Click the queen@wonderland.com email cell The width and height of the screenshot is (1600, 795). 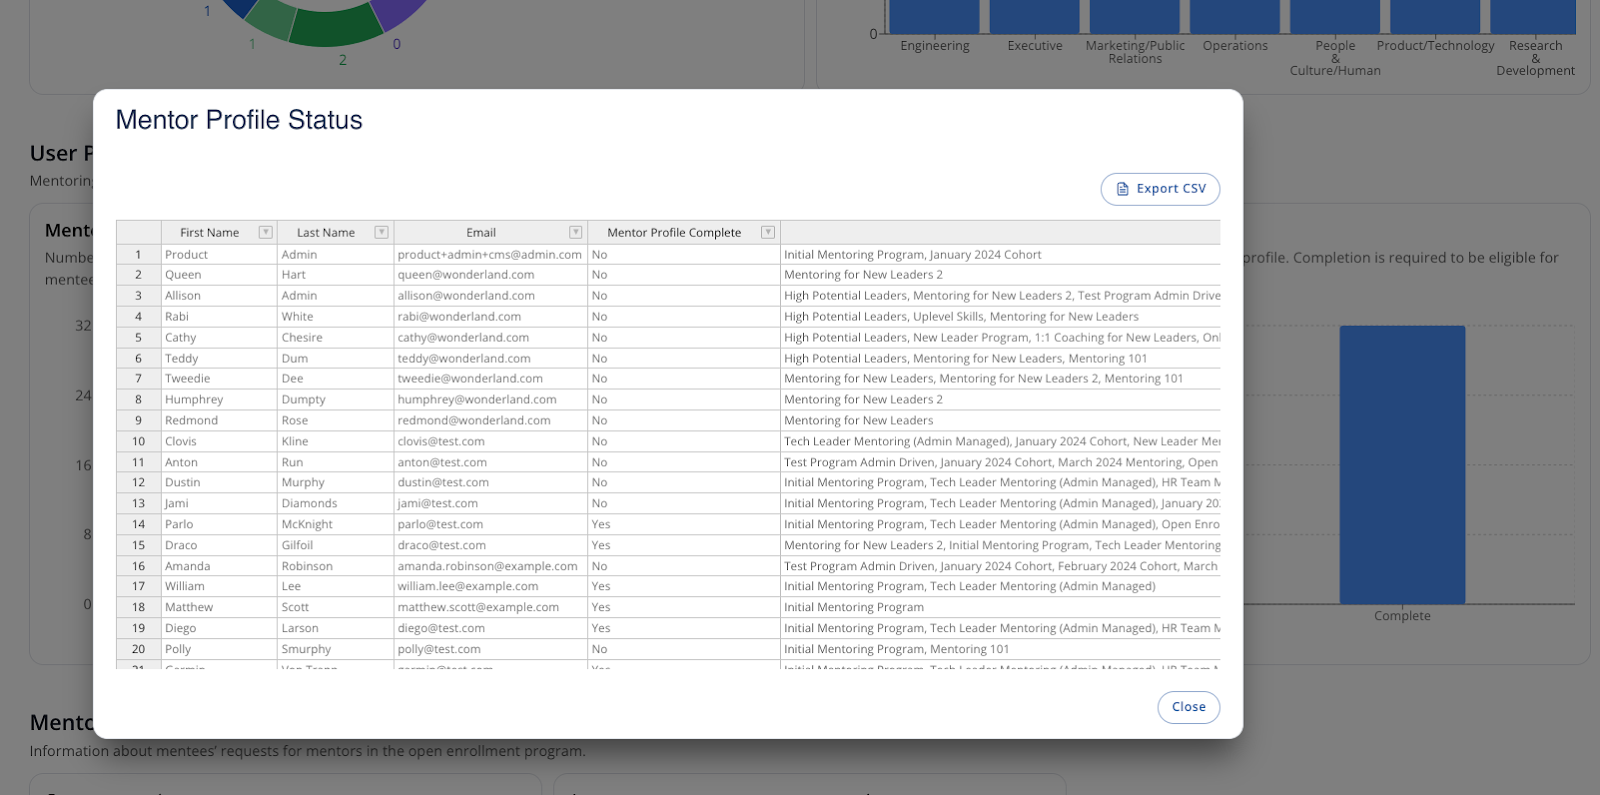(x=466, y=275)
